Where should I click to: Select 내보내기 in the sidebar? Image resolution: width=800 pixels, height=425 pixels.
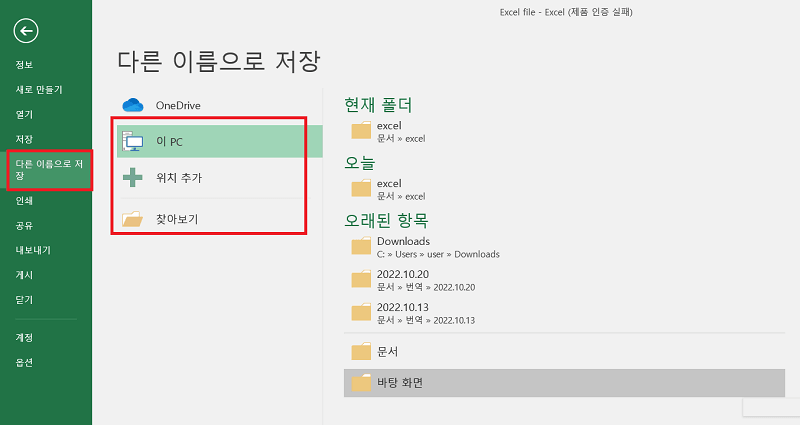[x=33, y=250]
